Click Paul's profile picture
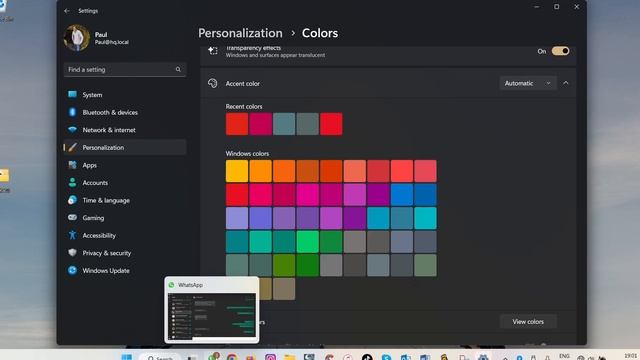This screenshot has width=640, height=360. tap(77, 38)
